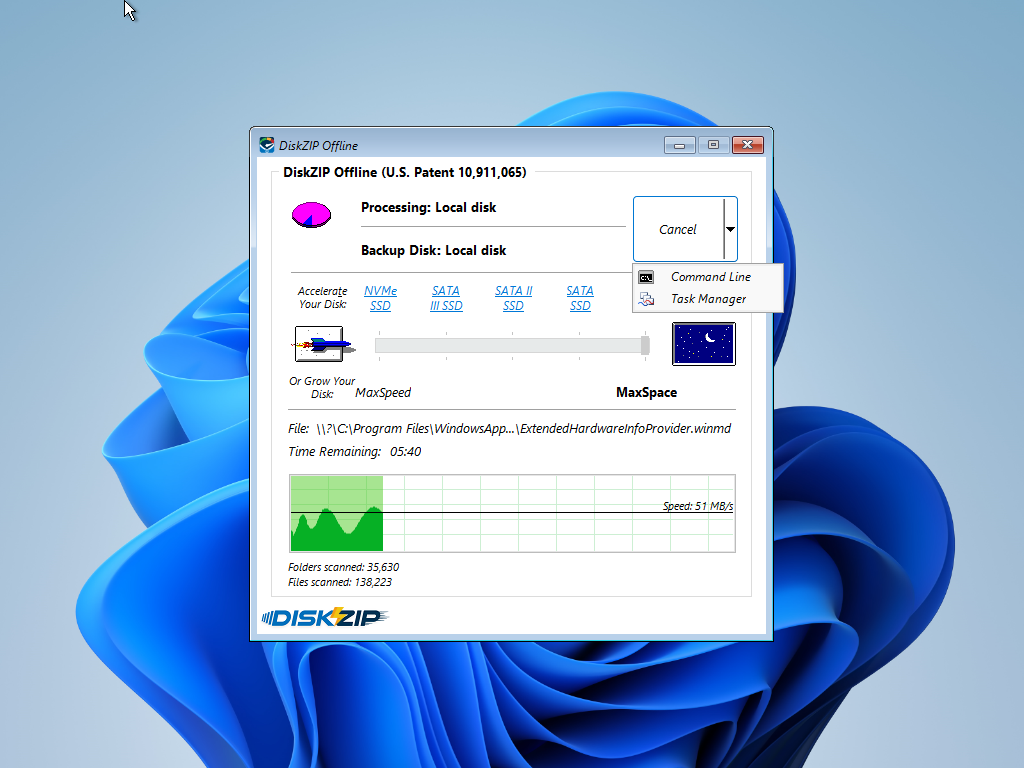This screenshot has width=1024, height=768.
Task: Click the DiskZIP logo at bottom
Action: point(325,617)
